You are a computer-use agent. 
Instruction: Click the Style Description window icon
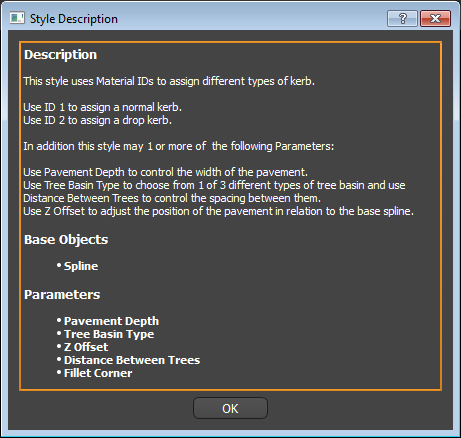[17, 18]
